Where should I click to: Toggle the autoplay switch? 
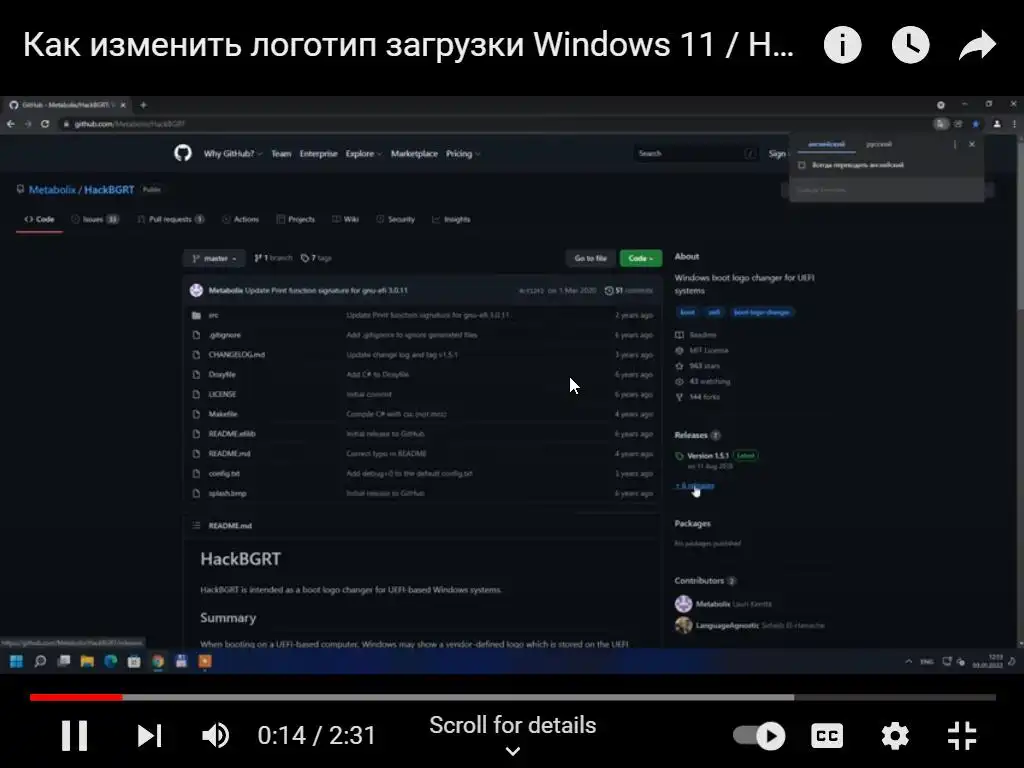coord(759,736)
